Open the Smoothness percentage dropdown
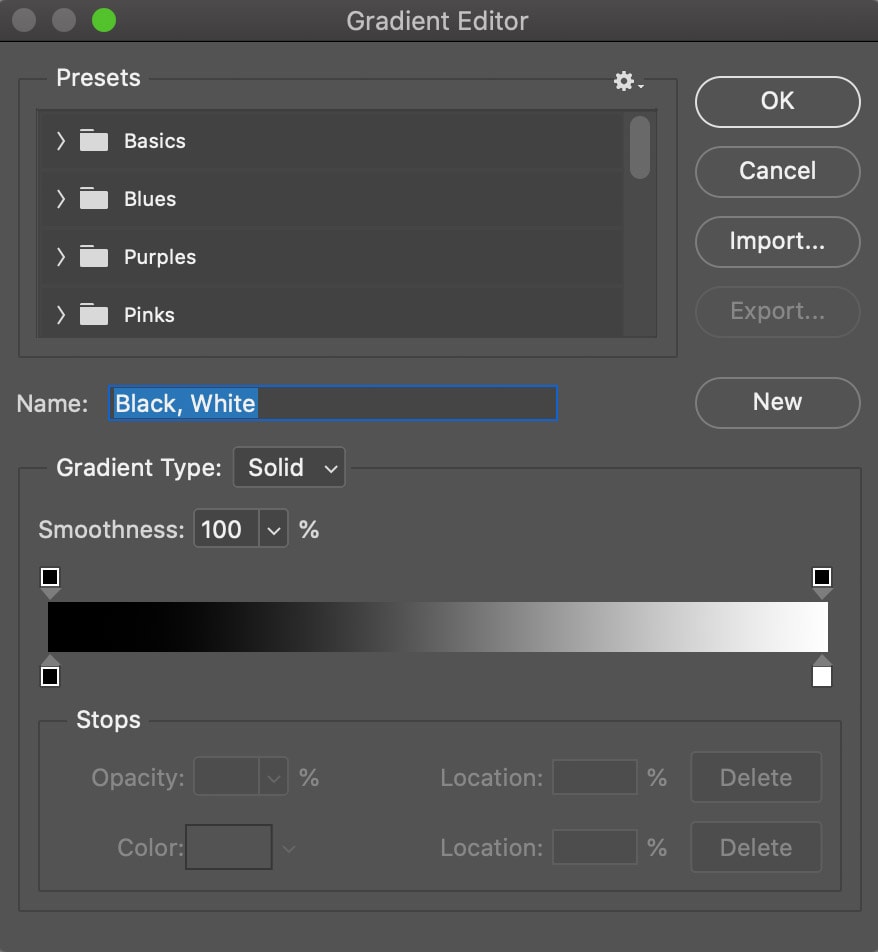This screenshot has height=952, width=878. point(274,529)
